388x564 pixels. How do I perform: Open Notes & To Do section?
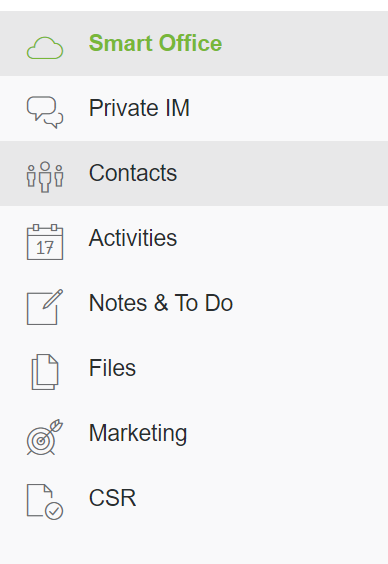click(161, 303)
